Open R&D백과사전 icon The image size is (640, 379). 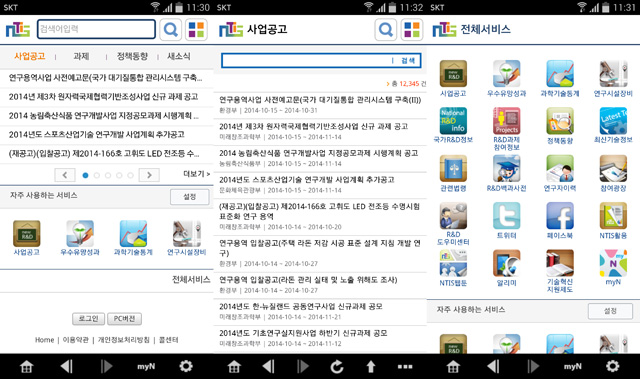tap(507, 168)
